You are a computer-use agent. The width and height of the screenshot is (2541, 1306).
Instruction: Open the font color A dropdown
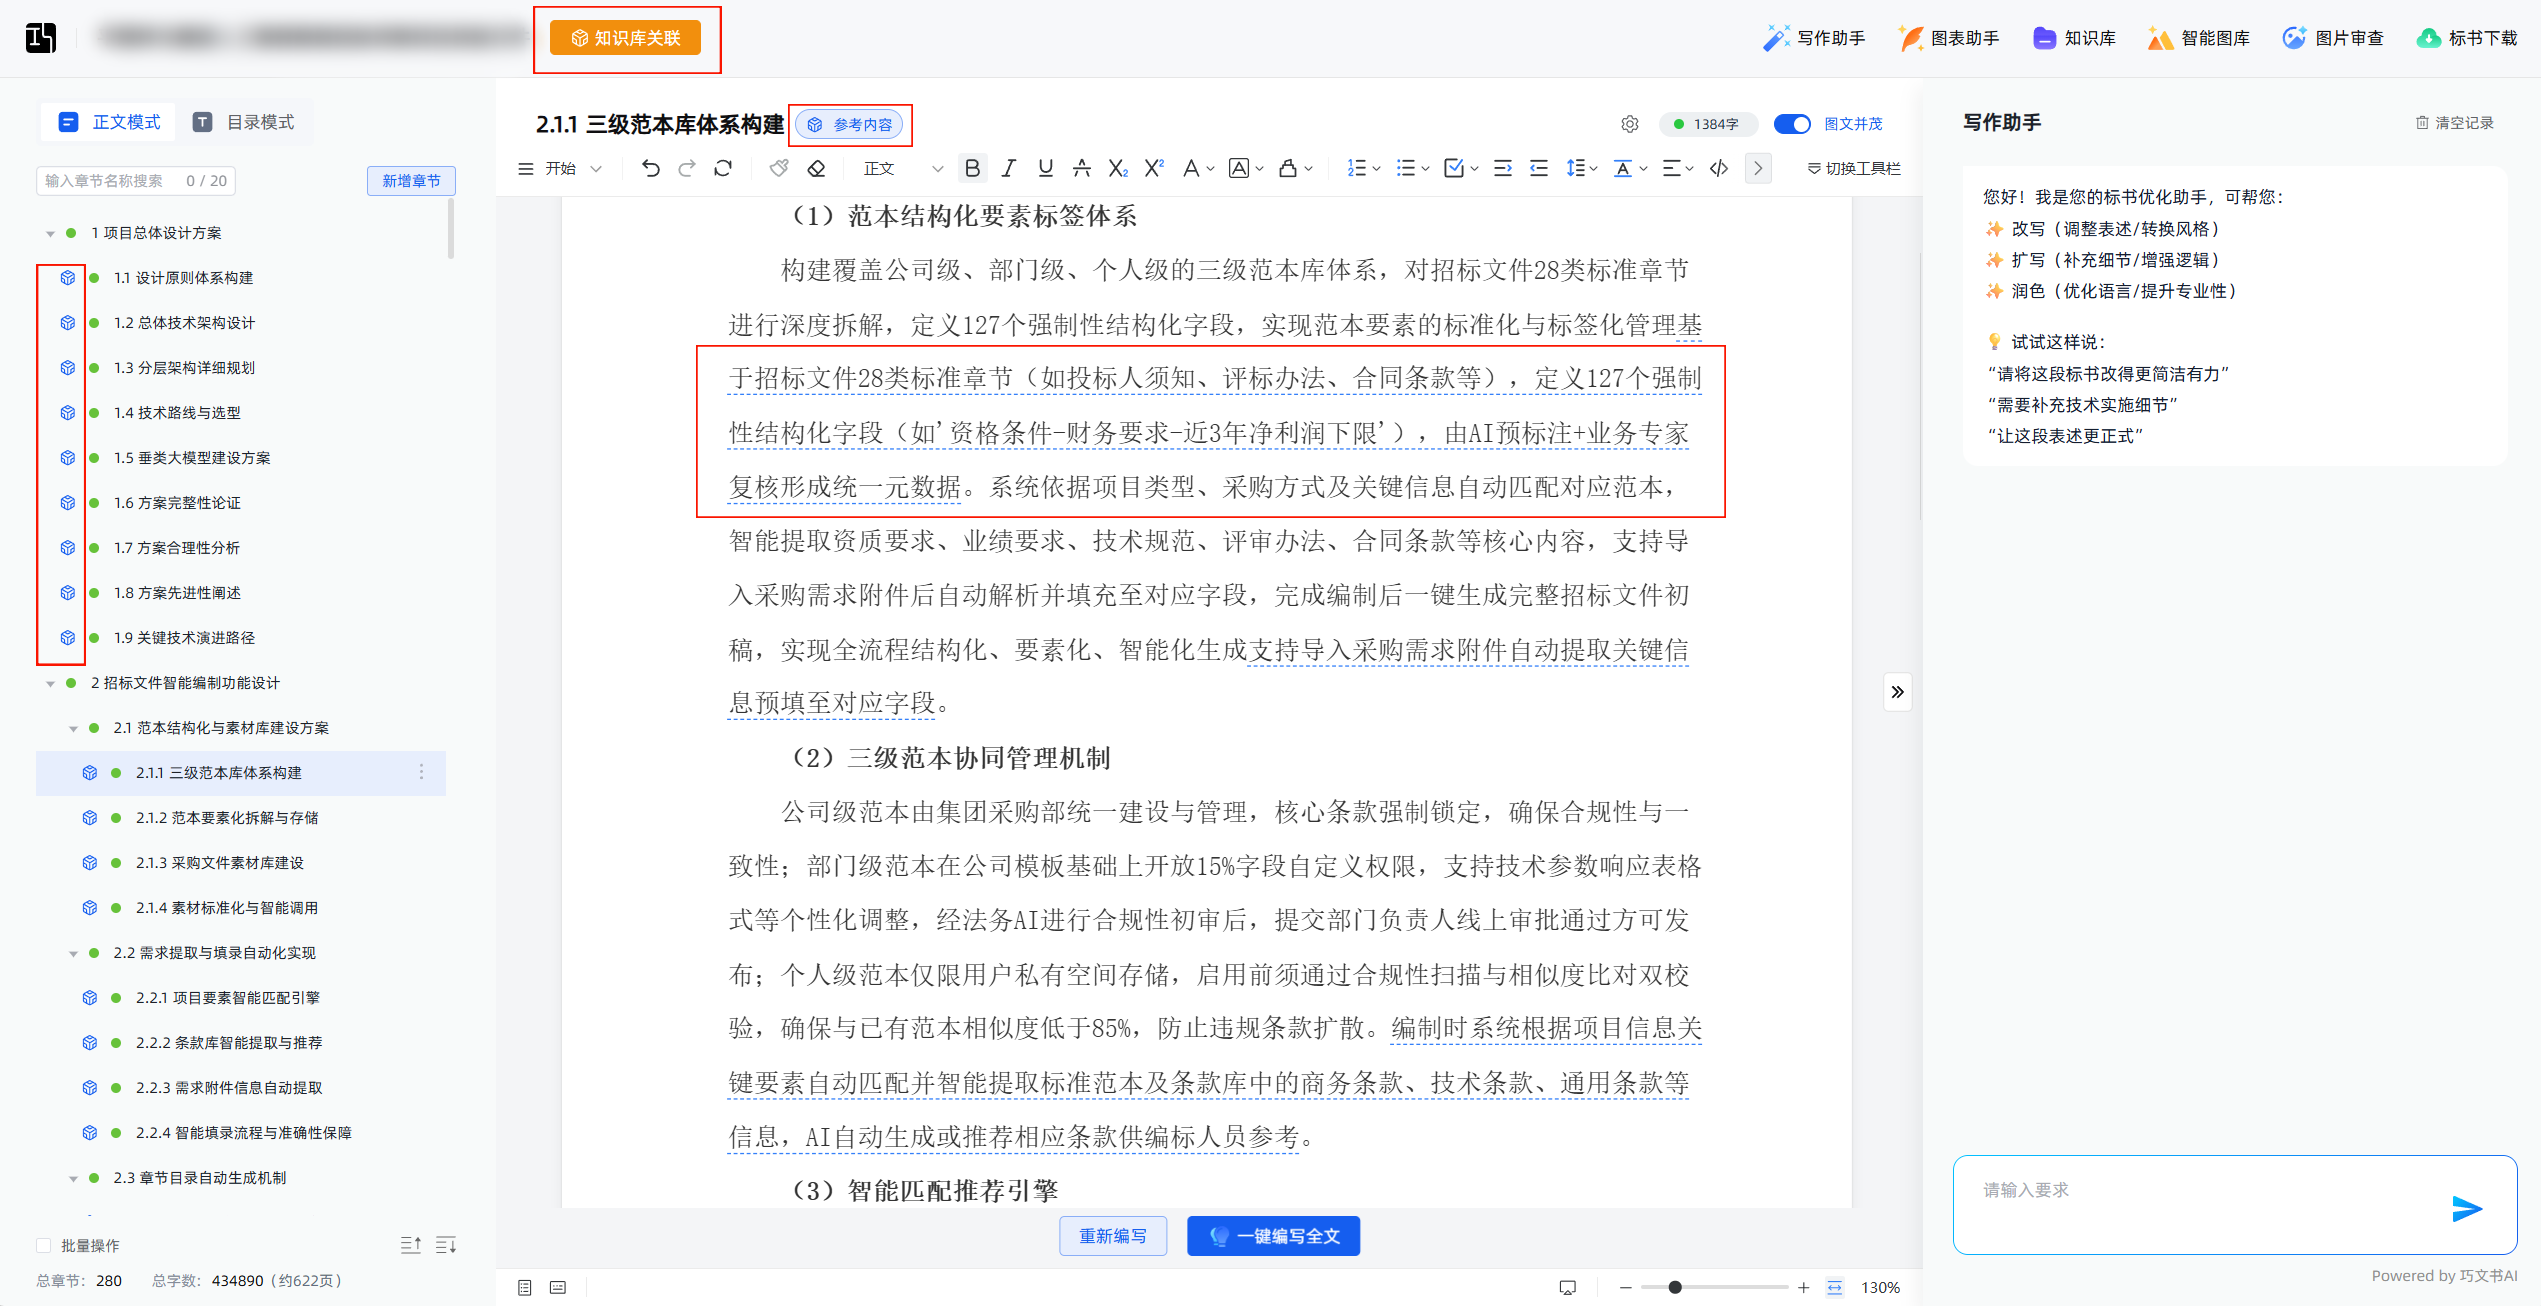(1198, 168)
